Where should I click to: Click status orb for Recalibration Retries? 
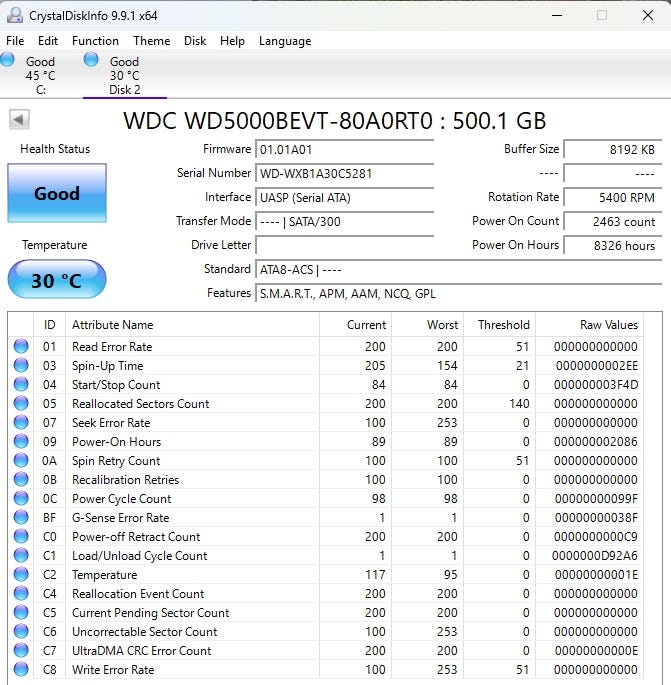tap(21, 479)
